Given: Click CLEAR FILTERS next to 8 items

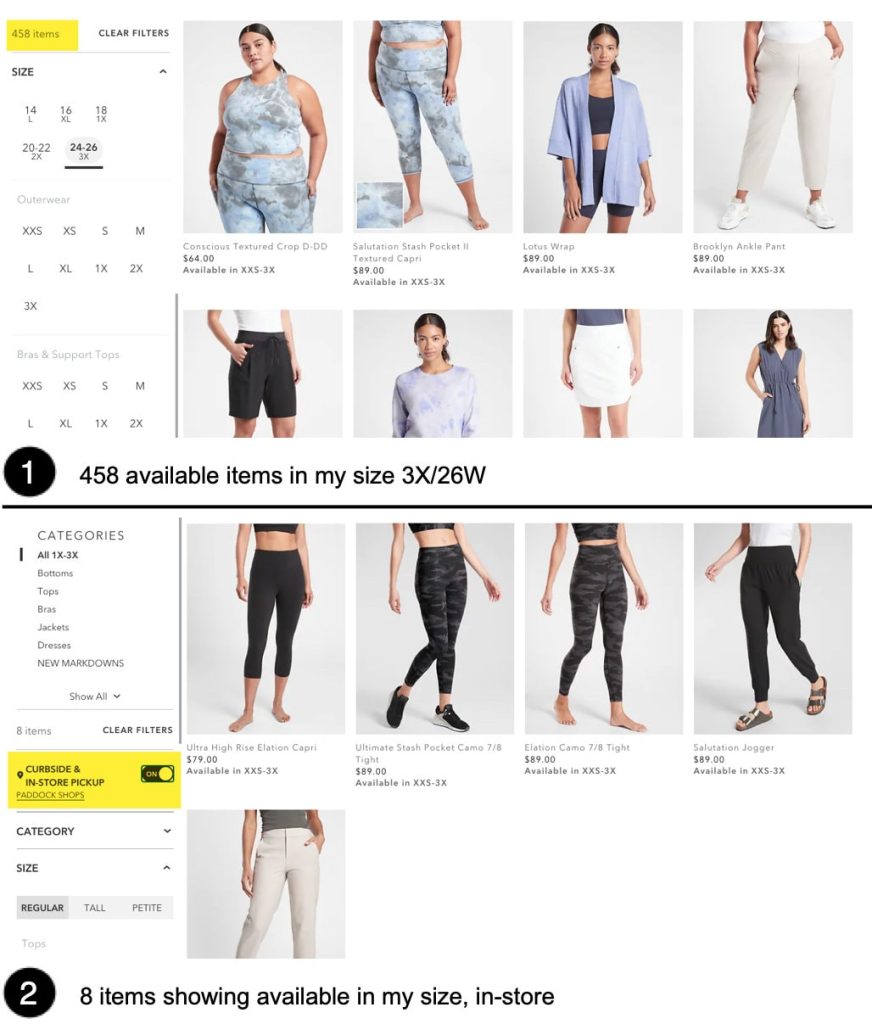Looking at the screenshot, I should (x=137, y=729).
